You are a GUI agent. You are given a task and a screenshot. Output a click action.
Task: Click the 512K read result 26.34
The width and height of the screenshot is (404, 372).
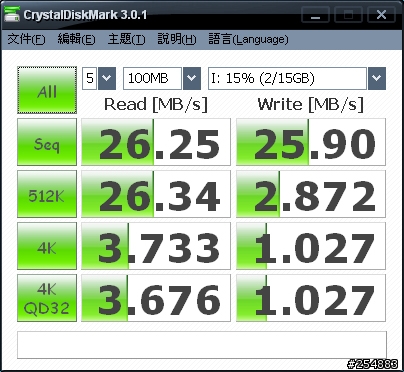[156, 194]
